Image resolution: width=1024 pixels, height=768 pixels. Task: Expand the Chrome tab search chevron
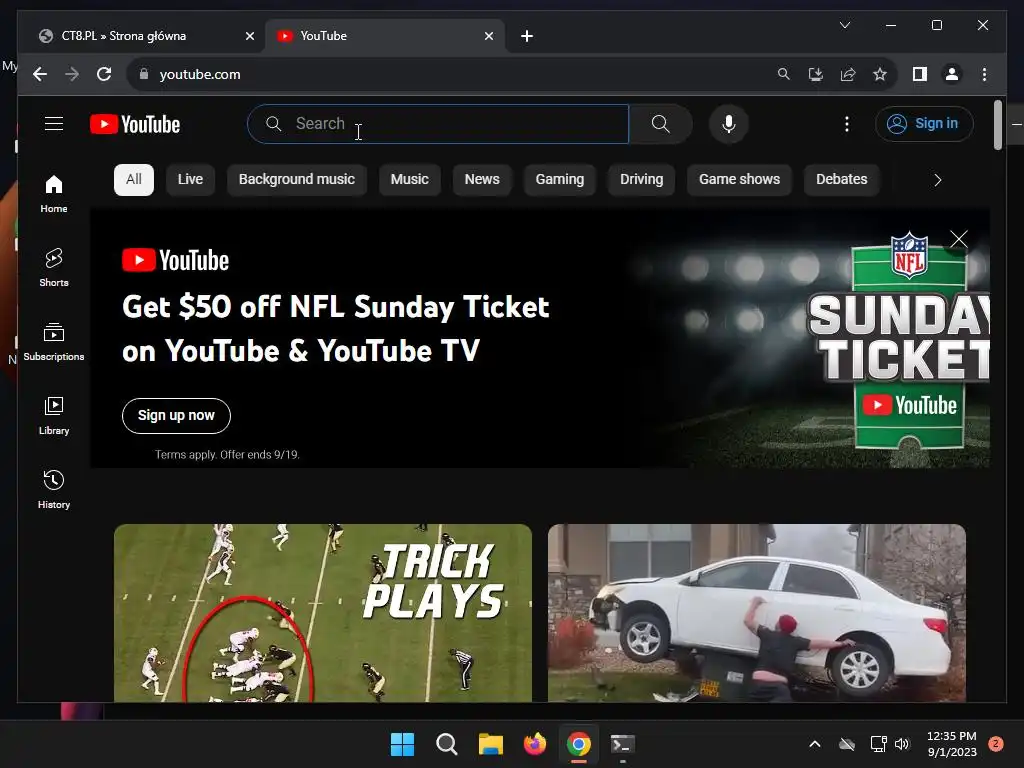844,25
